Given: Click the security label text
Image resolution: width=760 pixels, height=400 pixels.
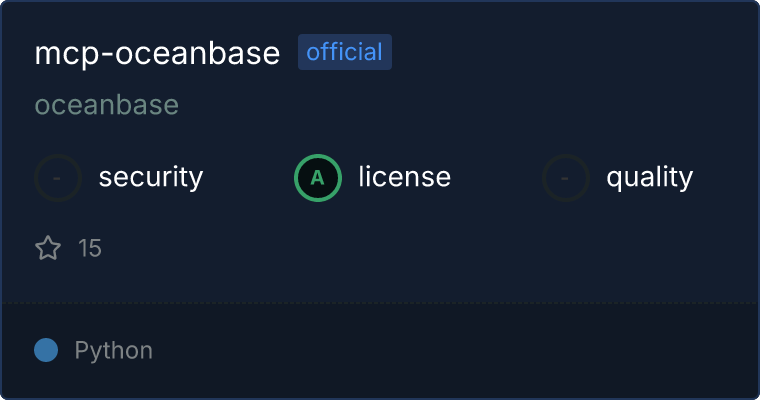Looking at the screenshot, I should coord(151,177).
